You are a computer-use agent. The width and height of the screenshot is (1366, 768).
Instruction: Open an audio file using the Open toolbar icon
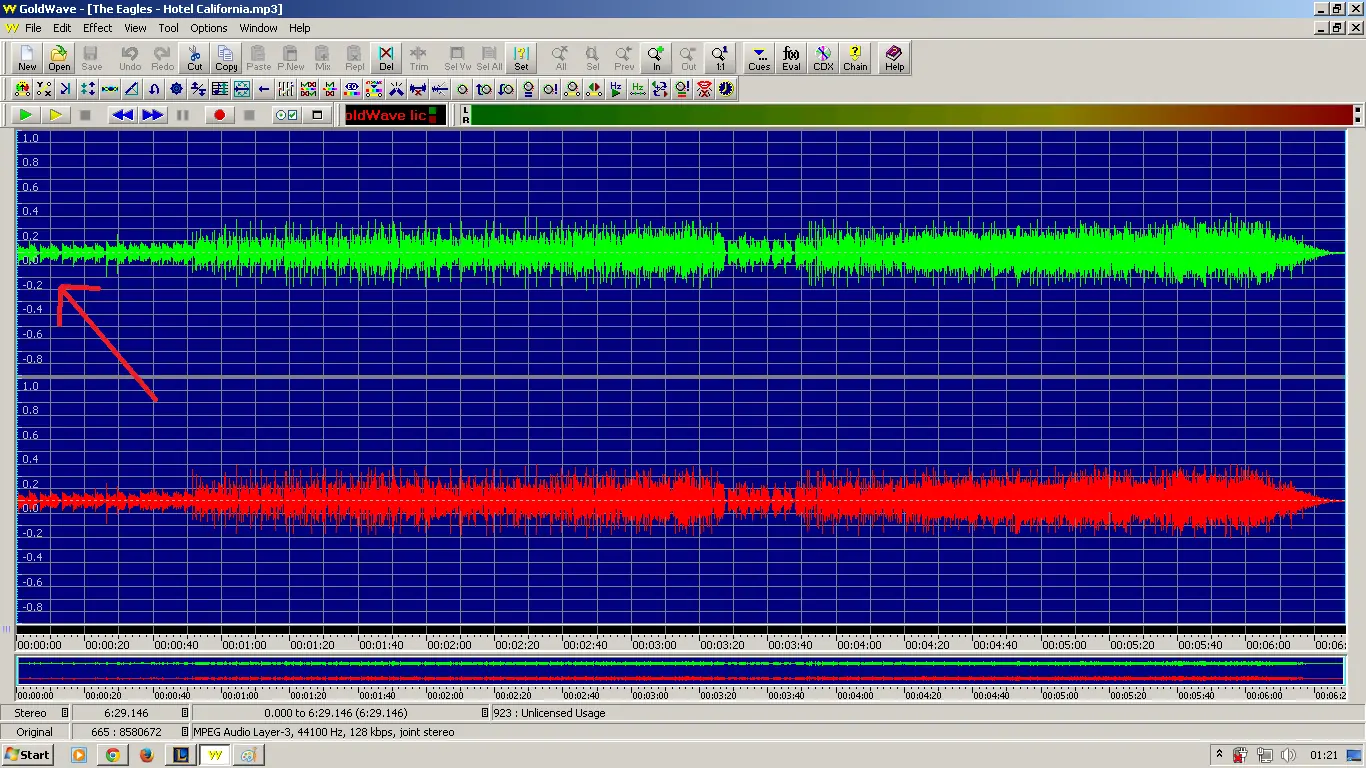58,57
